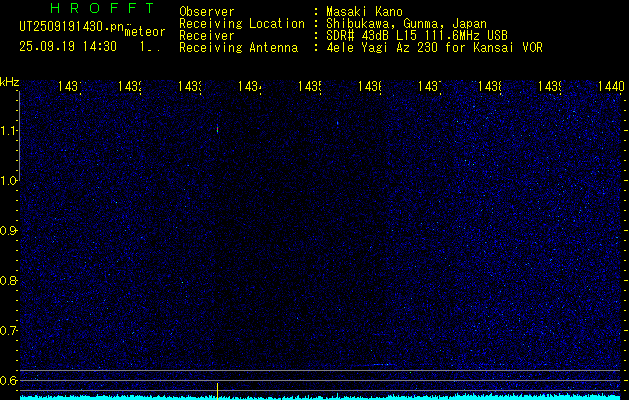Select the observer name Masaki Kano
The width and height of the screenshot is (629, 400).
(x=364, y=11)
